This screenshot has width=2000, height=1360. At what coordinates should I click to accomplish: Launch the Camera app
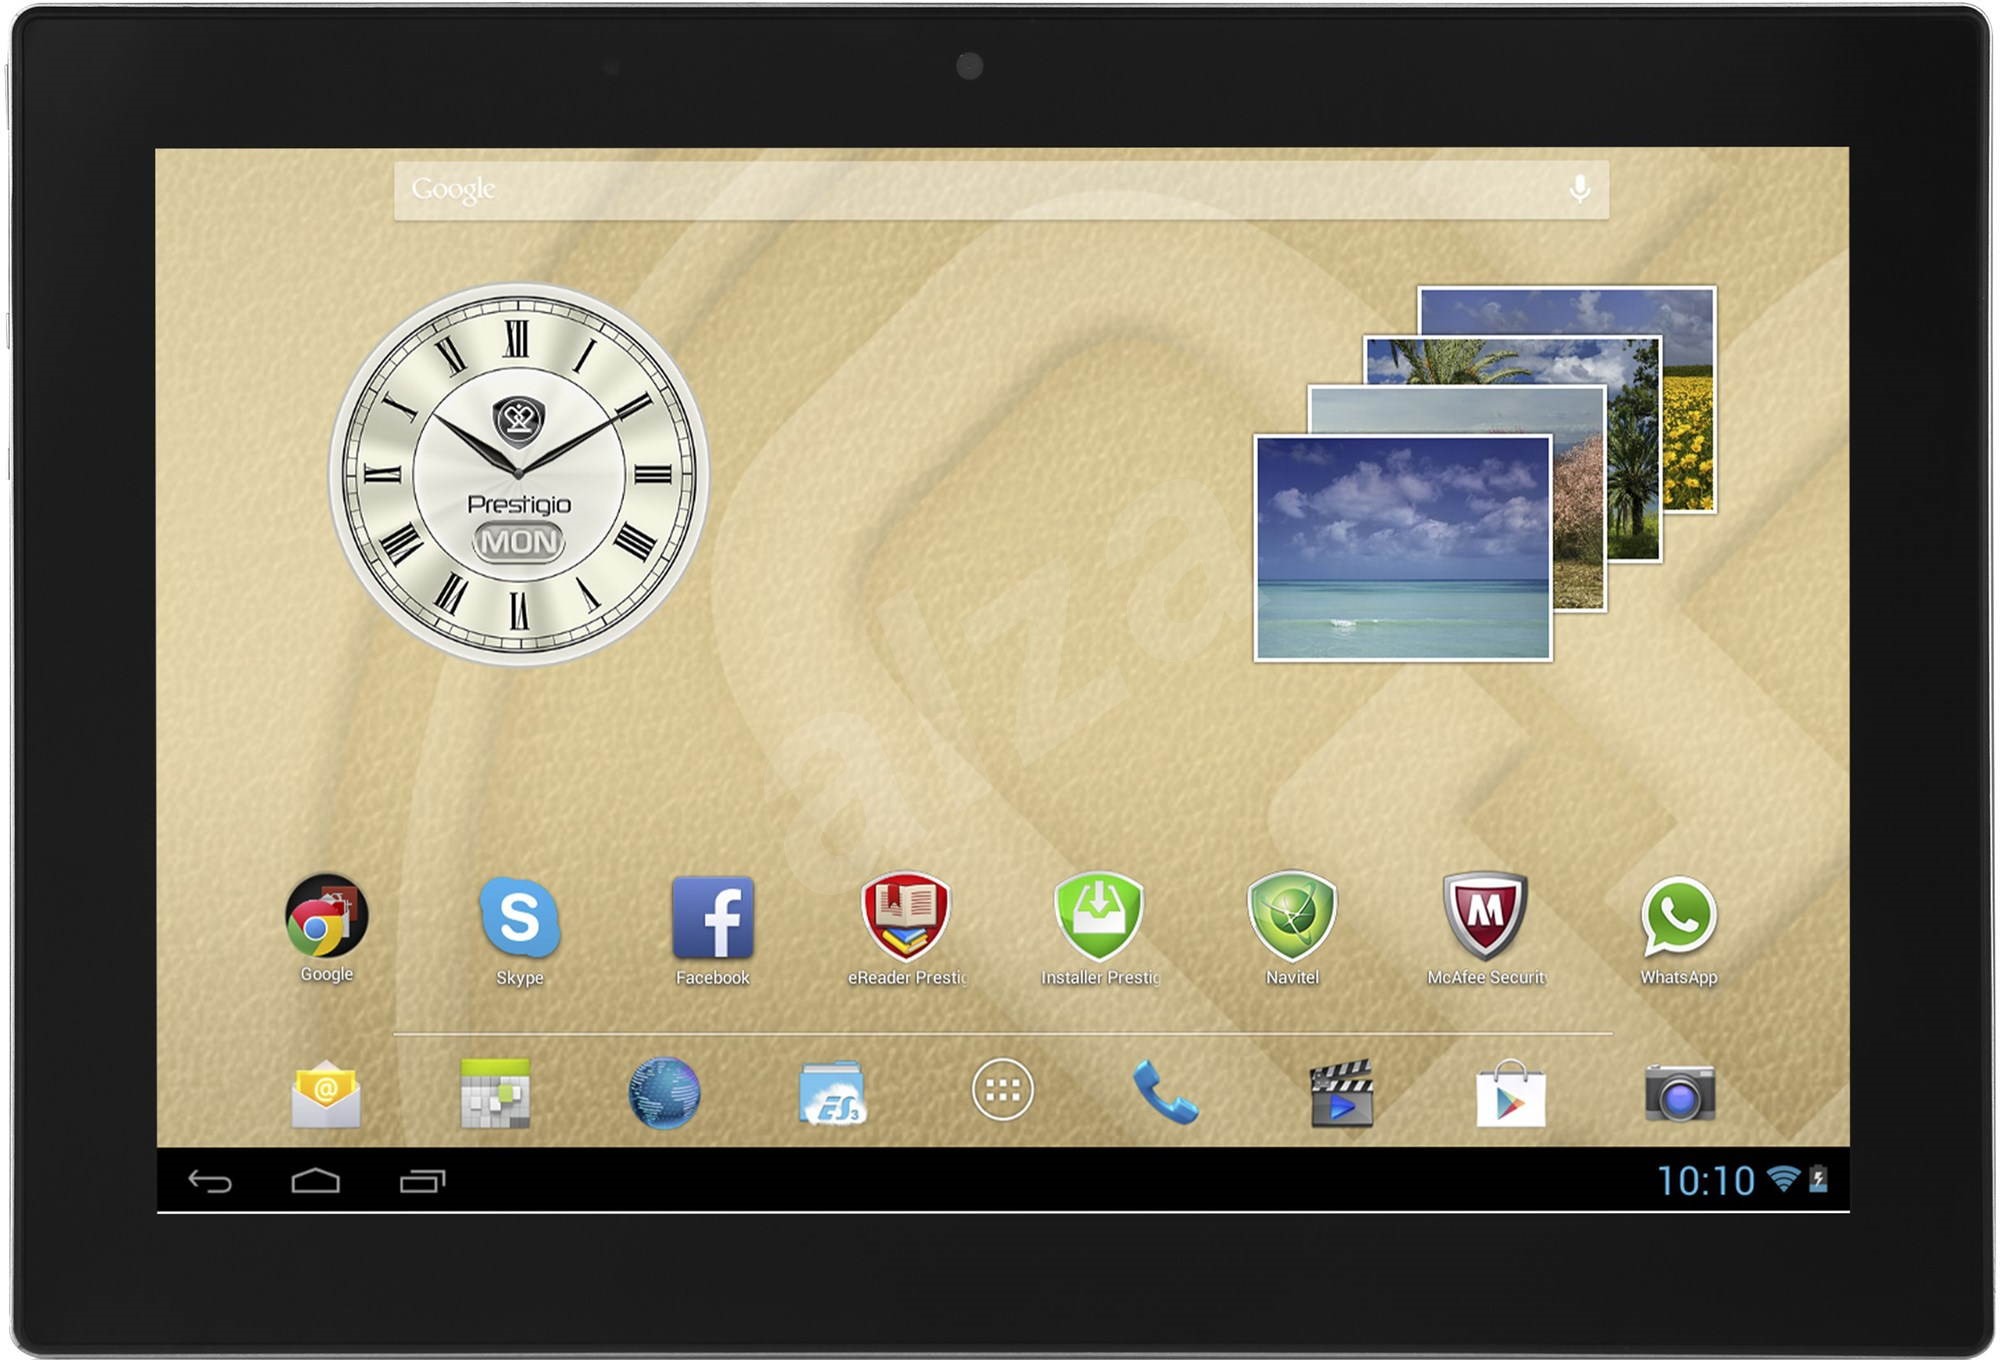(x=1677, y=1091)
